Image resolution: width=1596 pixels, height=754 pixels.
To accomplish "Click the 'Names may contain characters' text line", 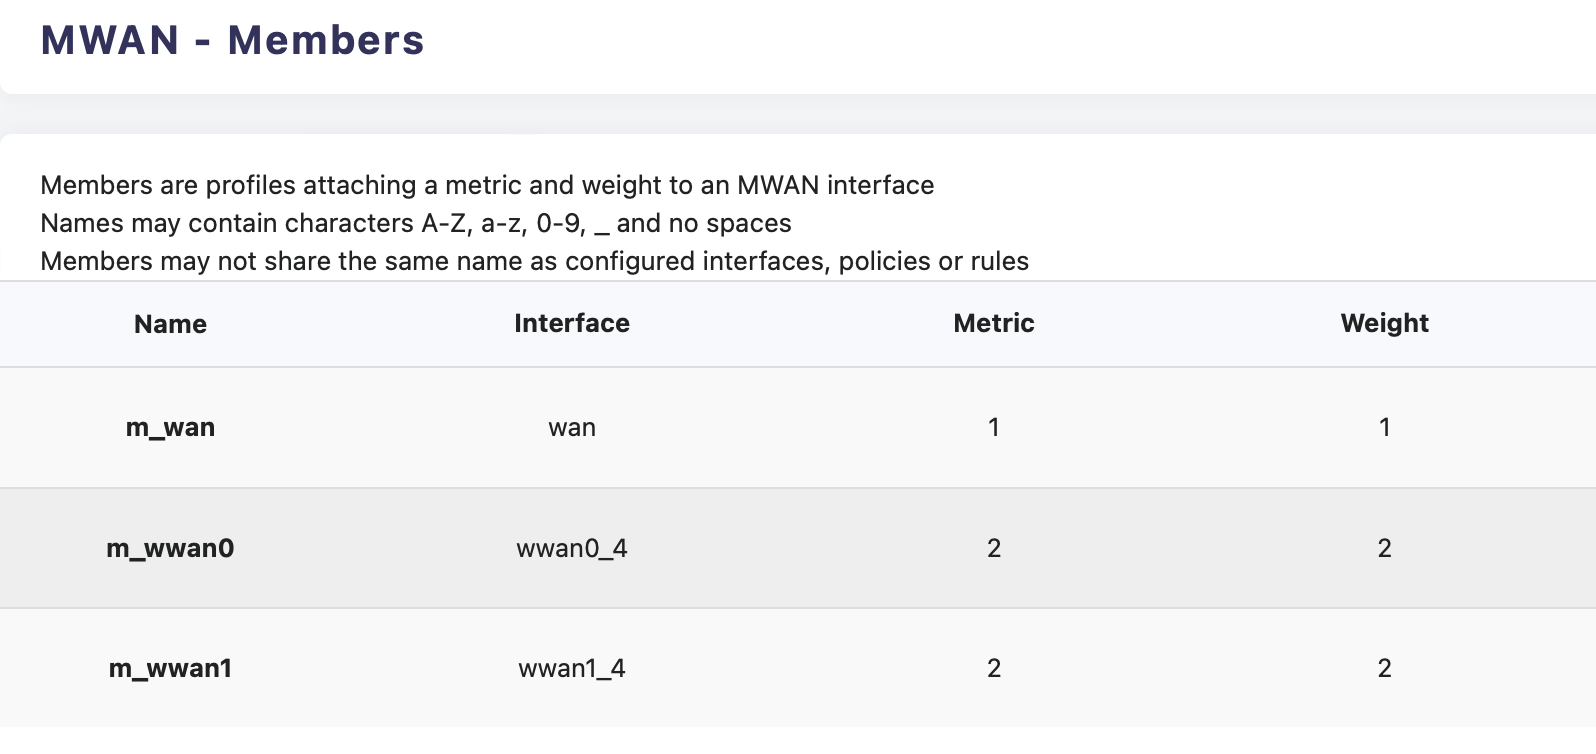I will (416, 223).
